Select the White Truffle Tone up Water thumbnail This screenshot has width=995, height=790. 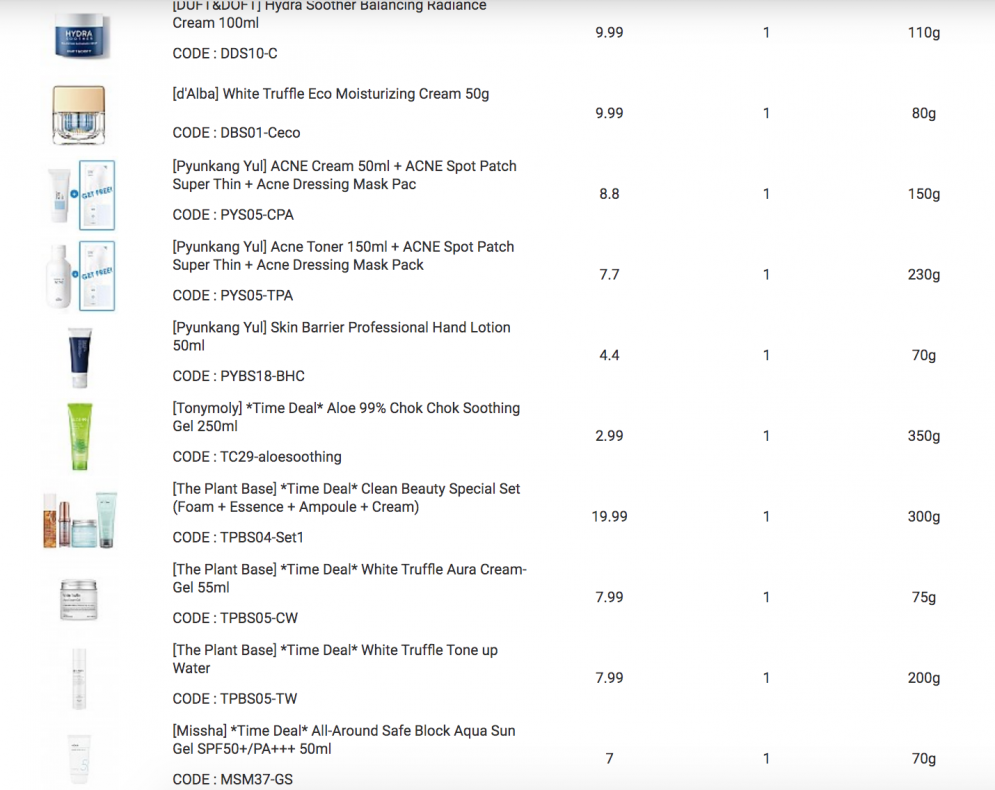point(79,678)
